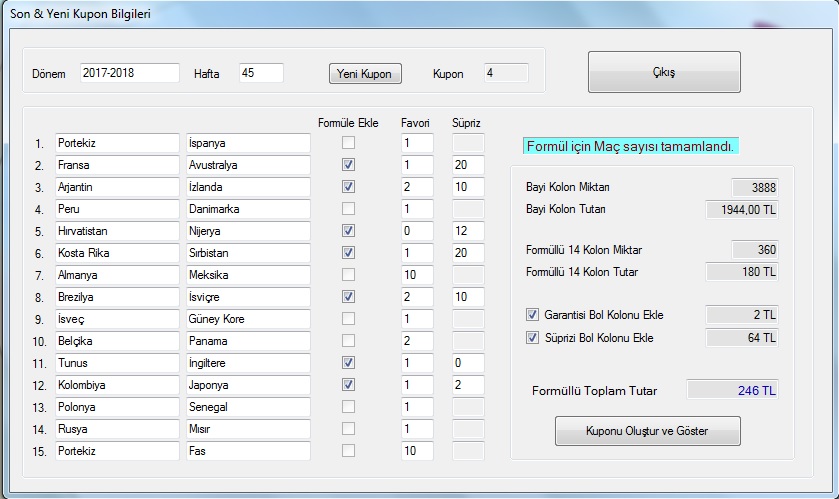Screen dimensions: 839x499
Task: Click the Meksika team field
Action: 248,275
